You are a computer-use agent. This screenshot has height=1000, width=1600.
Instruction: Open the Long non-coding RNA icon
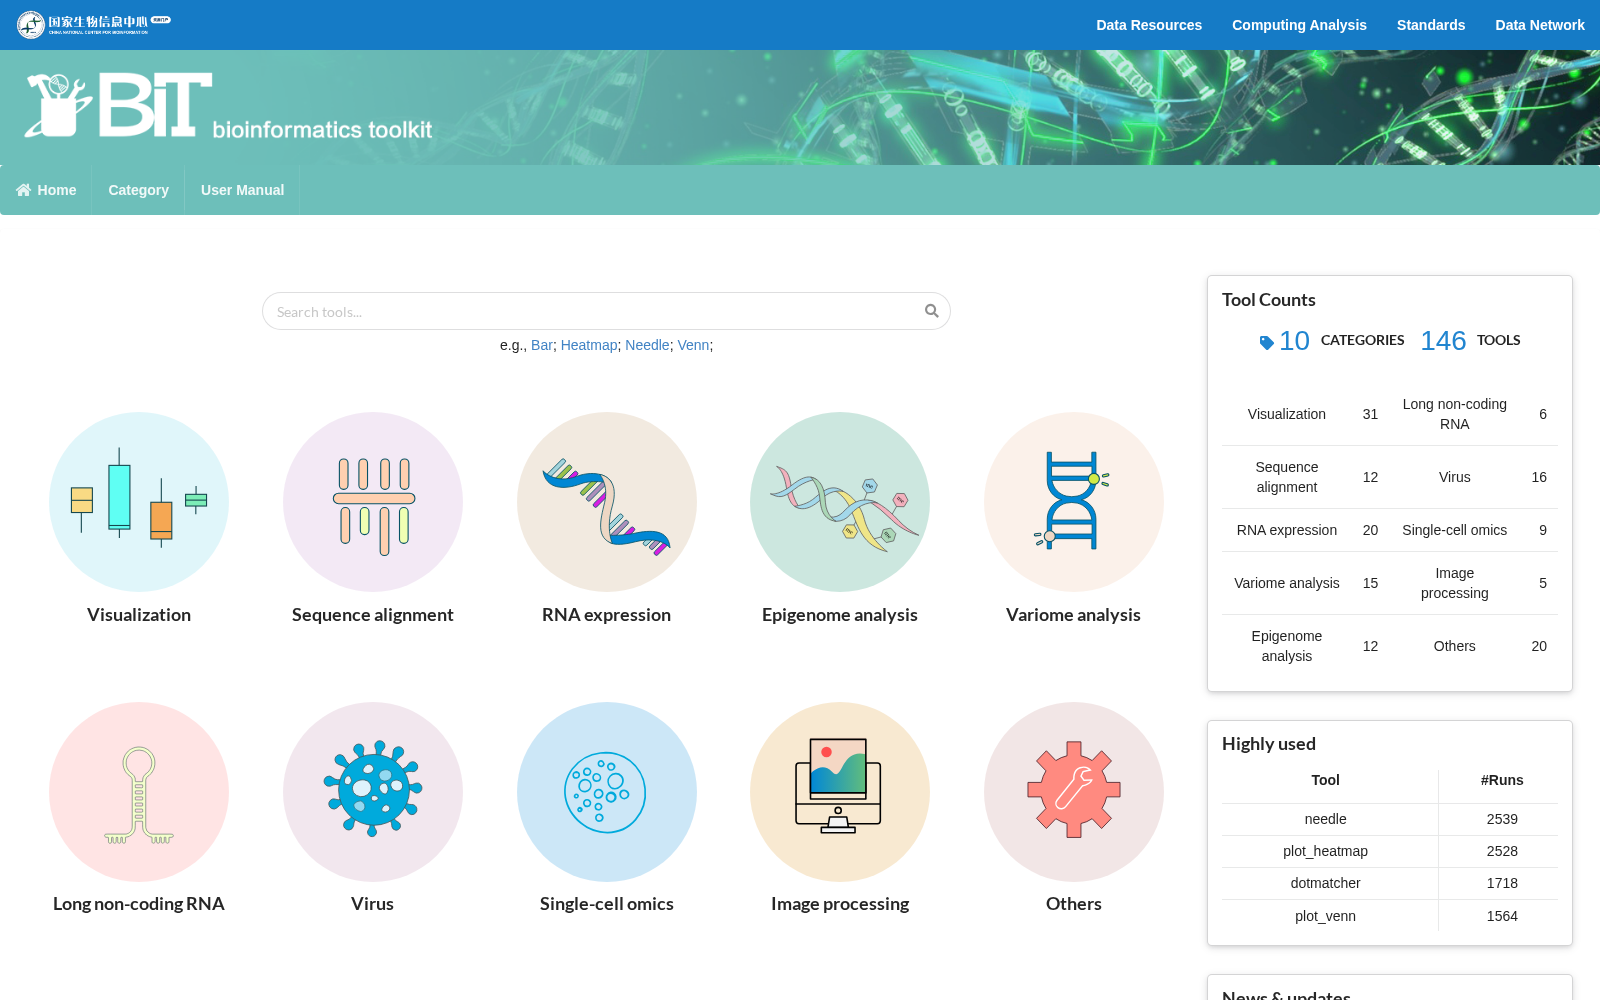coord(139,792)
